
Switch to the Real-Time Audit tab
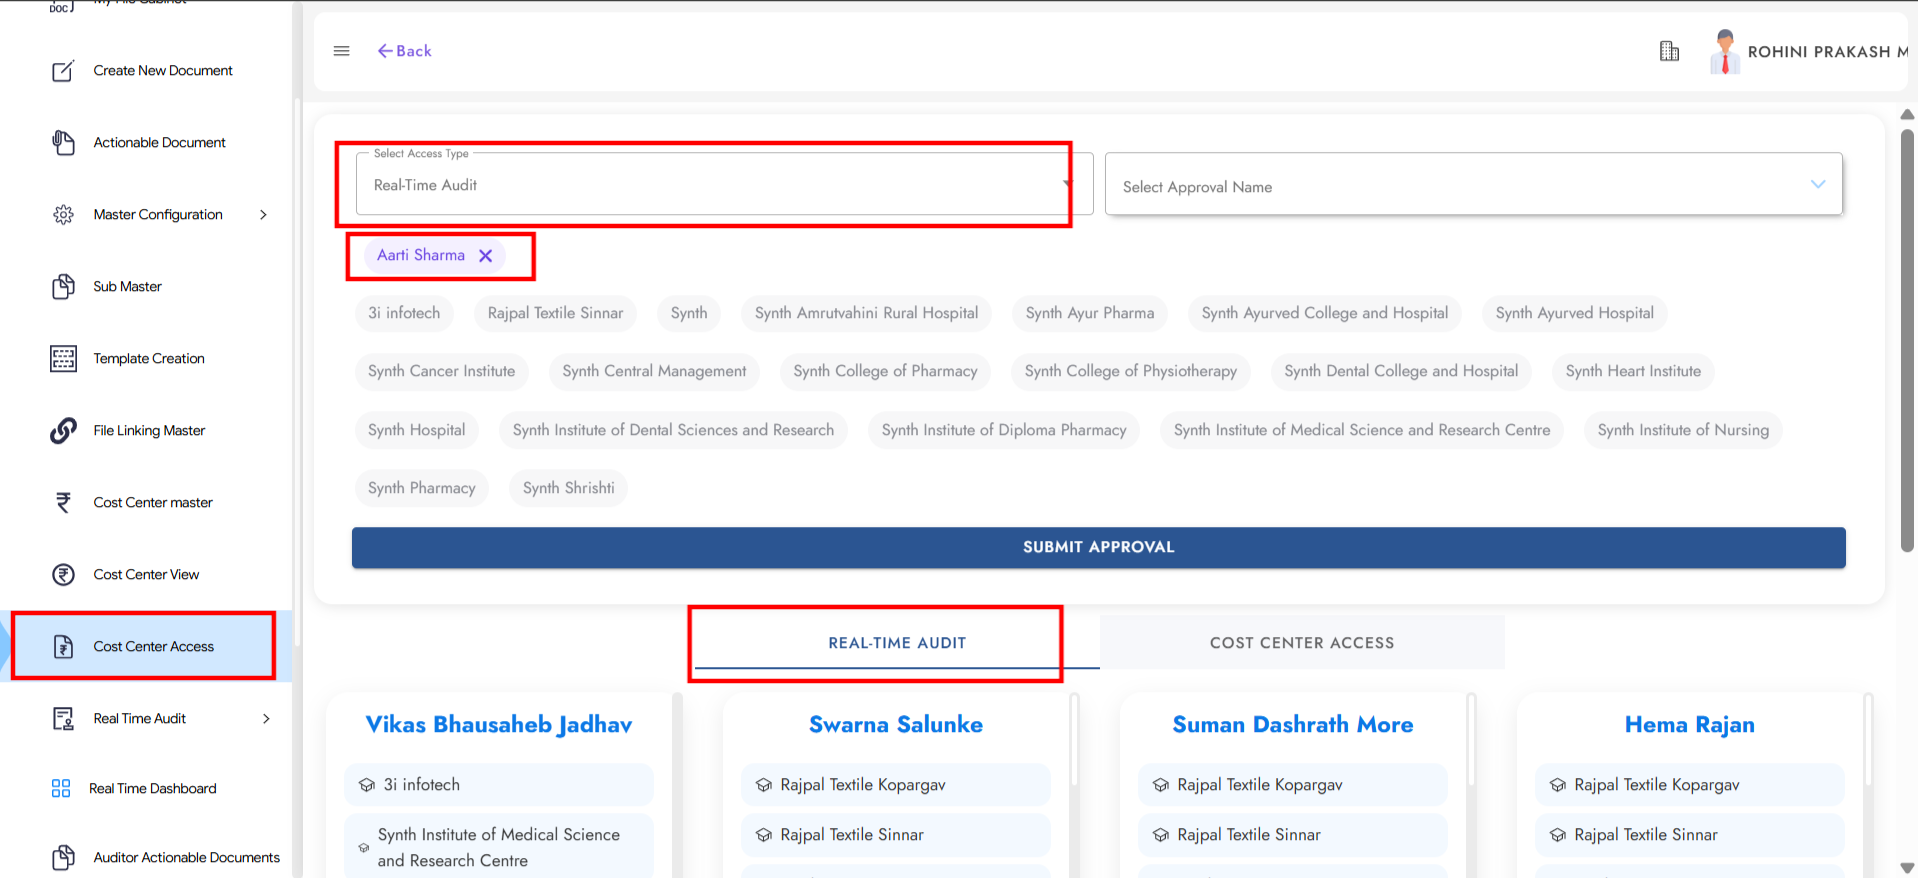(x=896, y=643)
